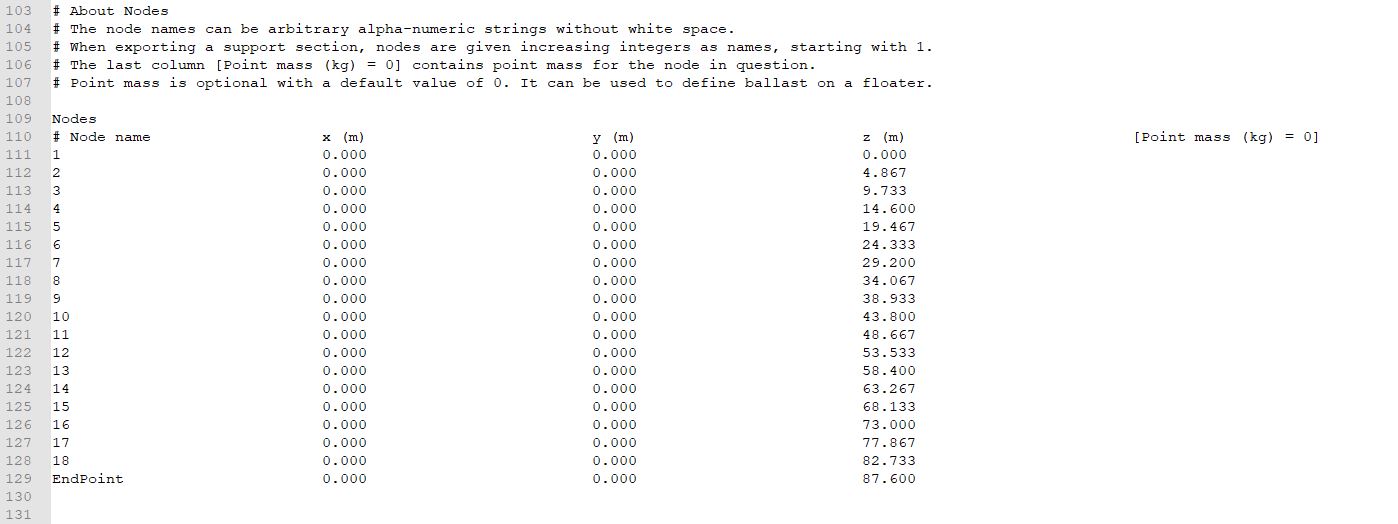Click the '[Point mass (kg) = 0]' header text
Image resolution: width=1398 pixels, height=524 pixels.
point(1226,137)
